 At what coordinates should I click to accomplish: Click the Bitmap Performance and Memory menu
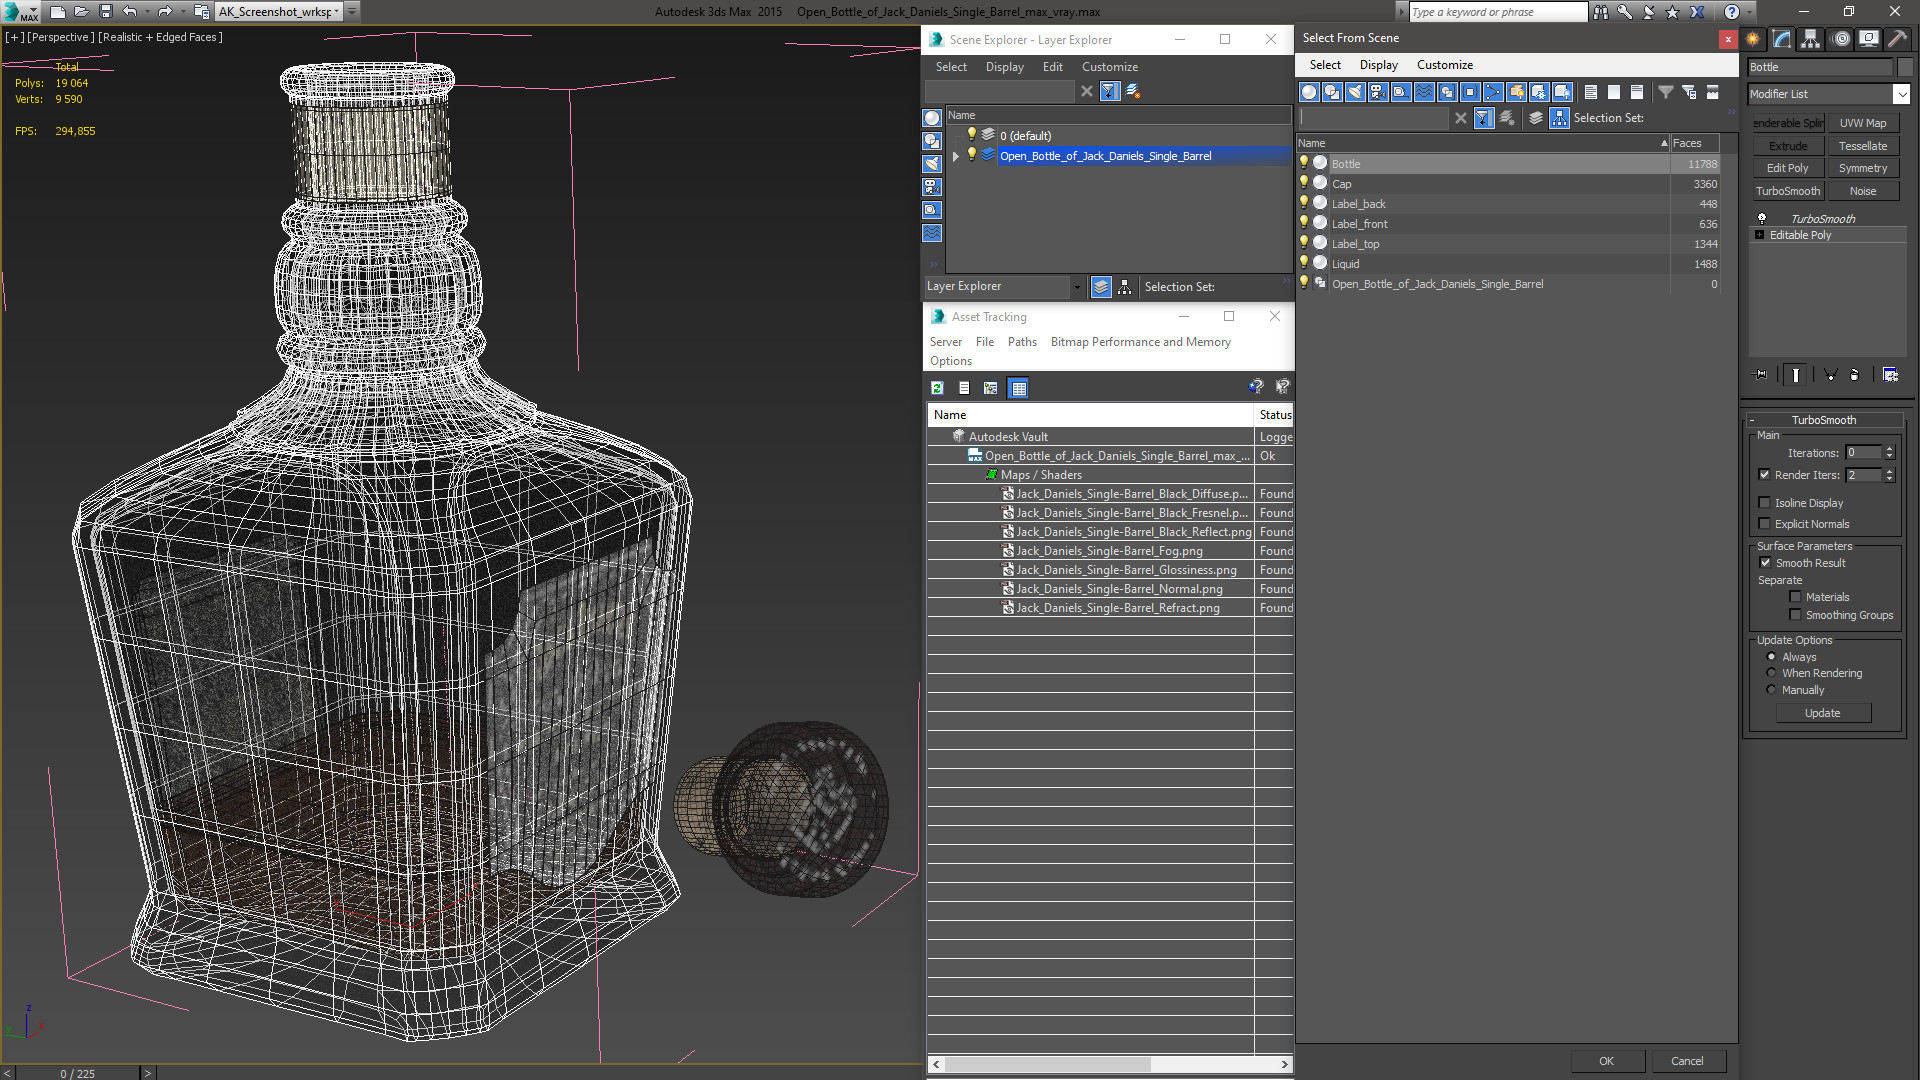1139,340
